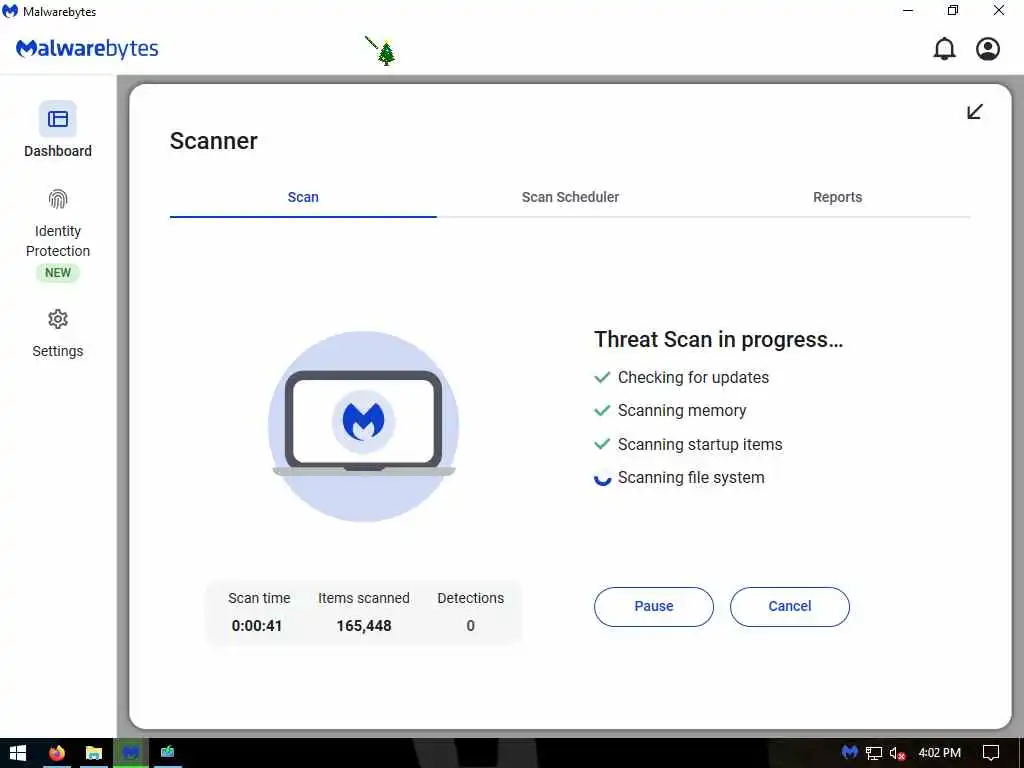Open the Windows Action Center icon
Viewport: 1024px width, 768px height.
pyautogui.click(x=991, y=753)
